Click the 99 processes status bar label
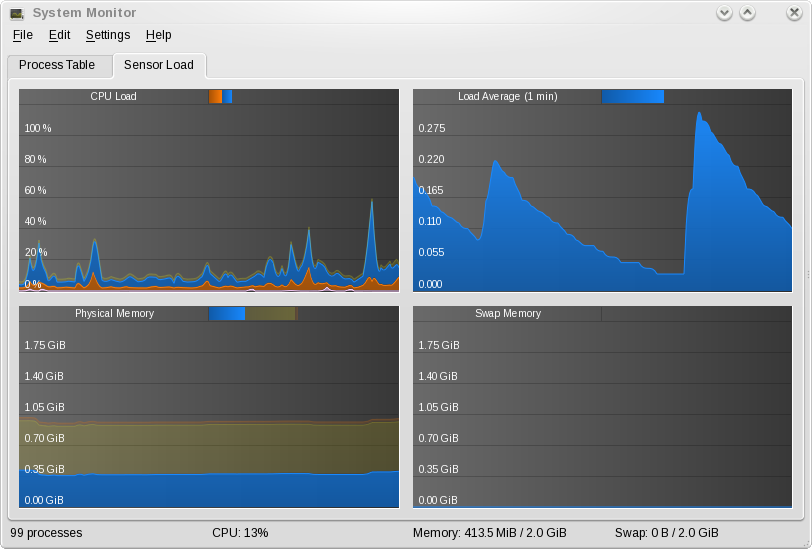 coord(46,533)
